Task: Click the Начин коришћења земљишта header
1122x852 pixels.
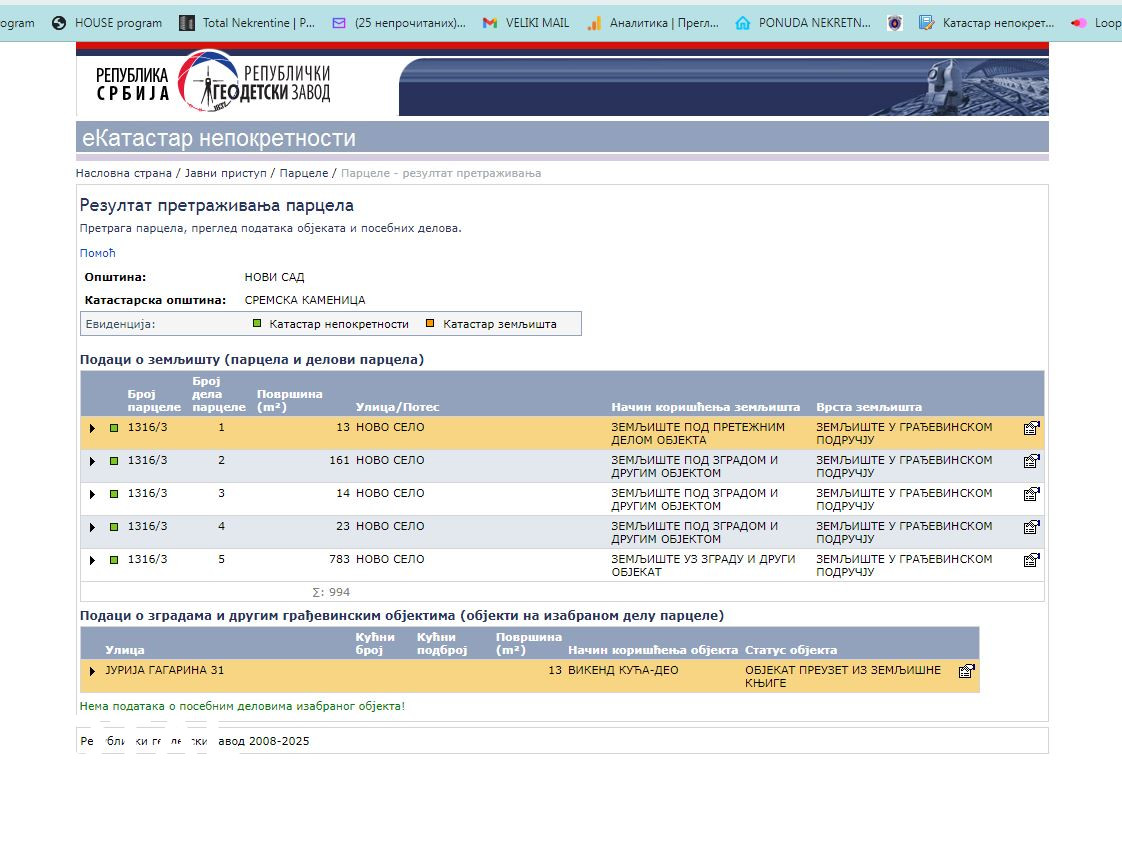Action: click(x=706, y=407)
